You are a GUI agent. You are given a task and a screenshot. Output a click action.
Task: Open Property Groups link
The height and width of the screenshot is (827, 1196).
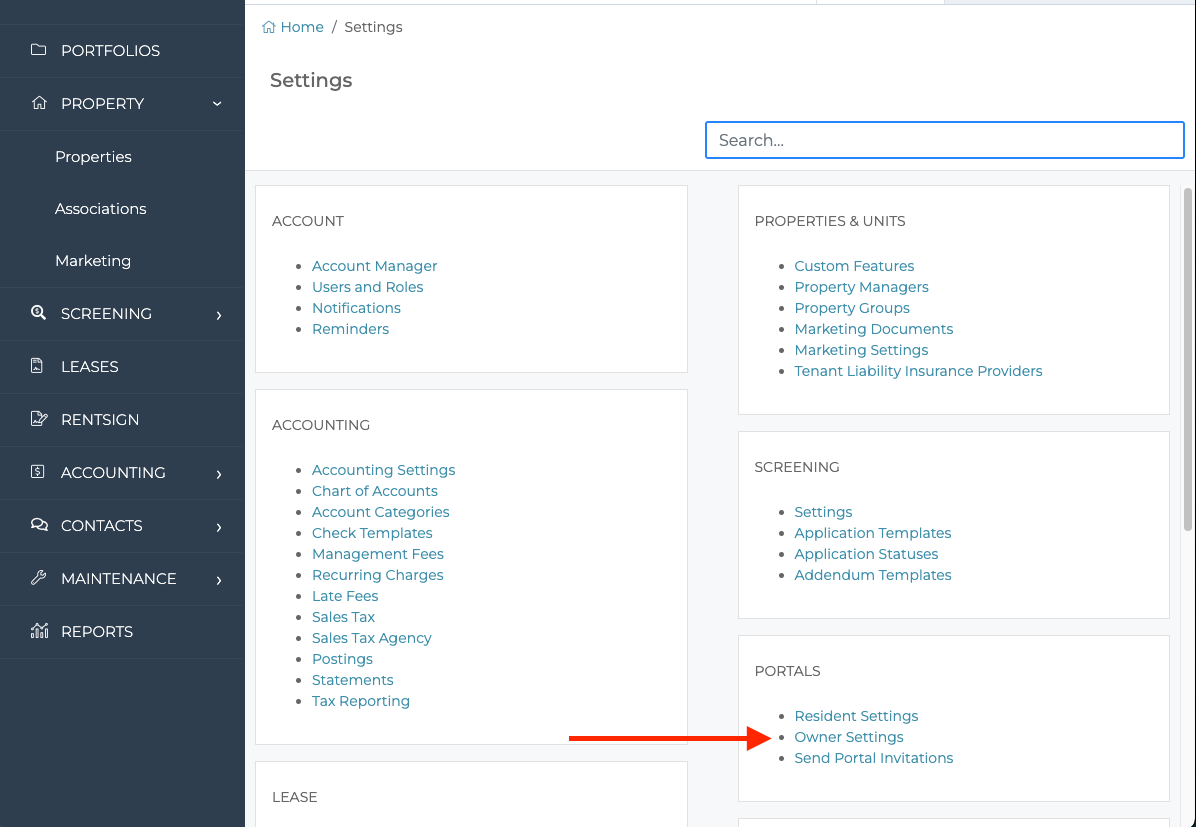852,308
